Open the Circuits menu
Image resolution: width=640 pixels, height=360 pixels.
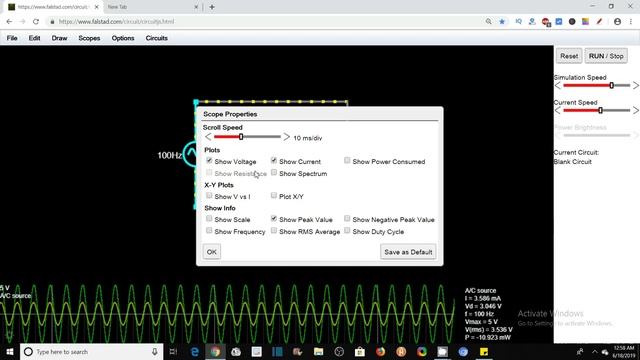(x=156, y=38)
